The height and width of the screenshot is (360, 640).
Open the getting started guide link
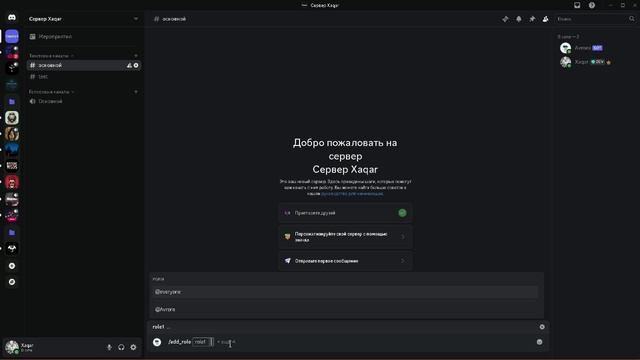click(x=352, y=193)
